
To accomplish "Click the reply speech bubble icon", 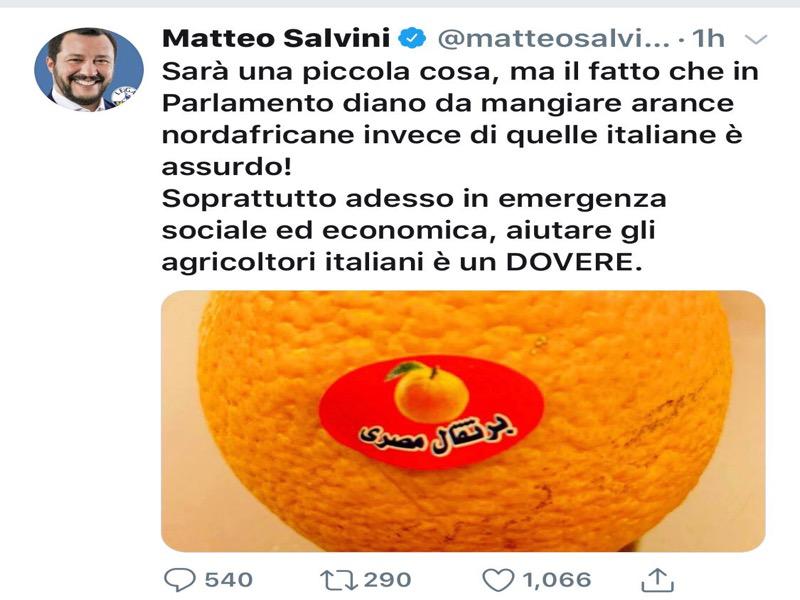I will coord(180,580).
